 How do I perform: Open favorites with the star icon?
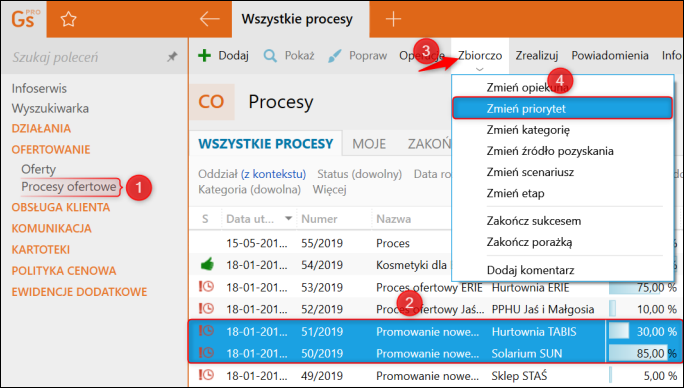tap(68, 19)
